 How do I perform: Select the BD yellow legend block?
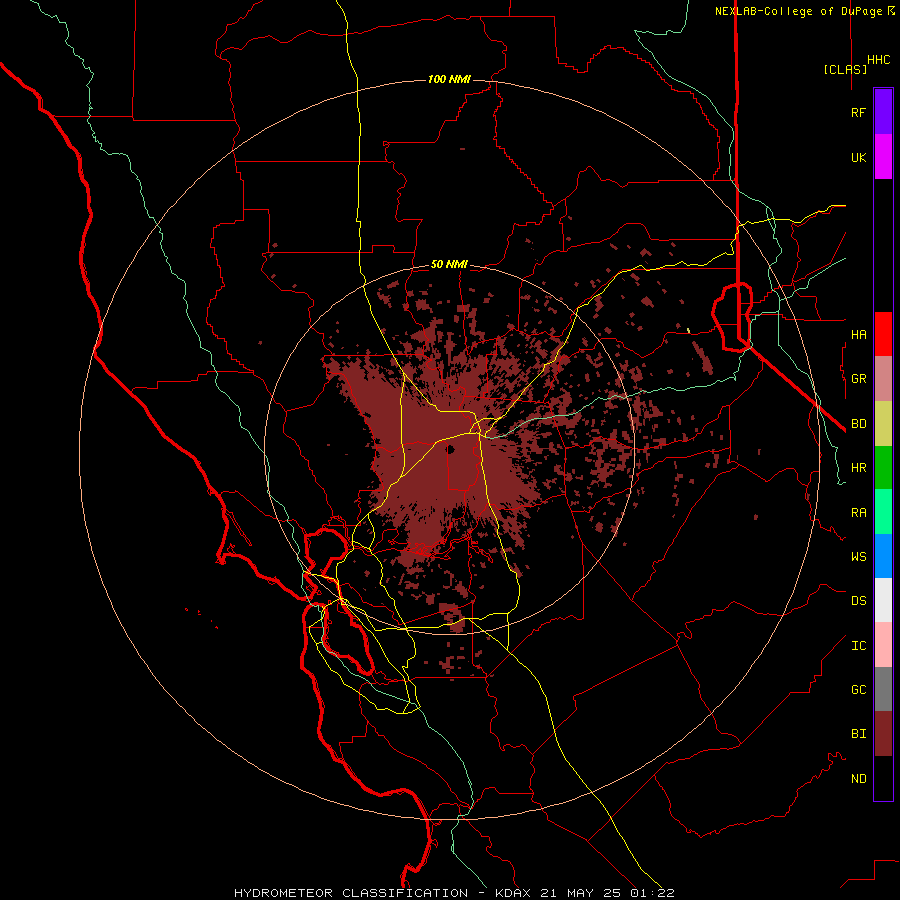[x=883, y=424]
